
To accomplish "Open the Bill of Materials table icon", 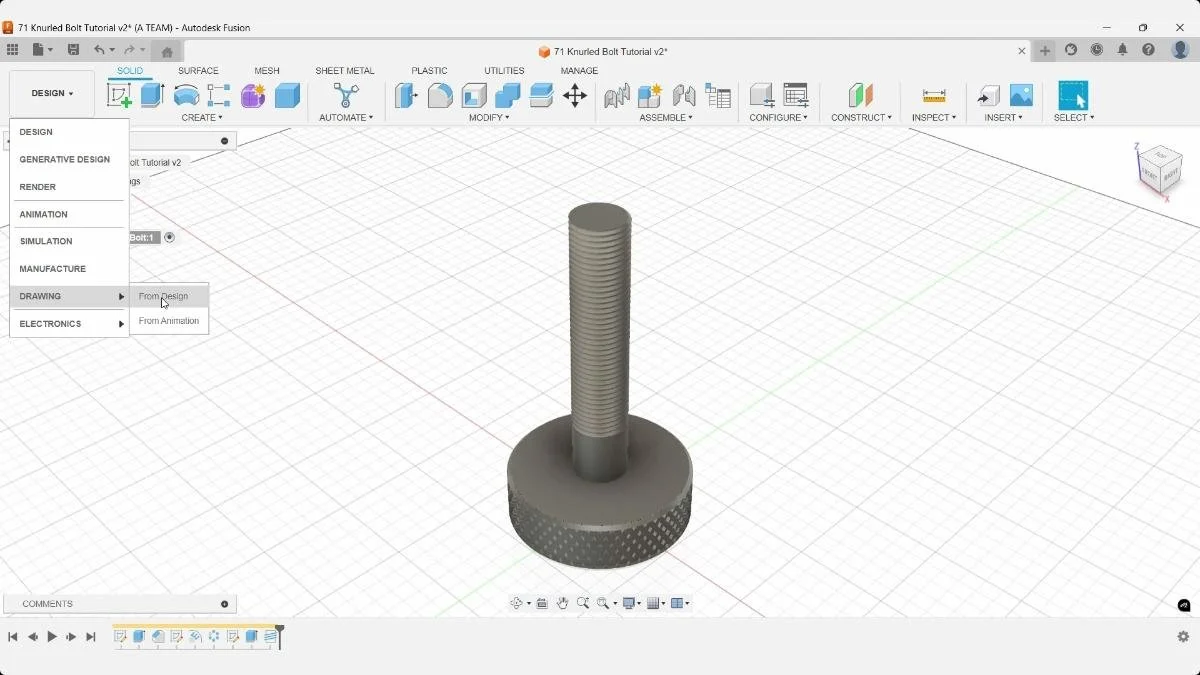I will tap(718, 96).
